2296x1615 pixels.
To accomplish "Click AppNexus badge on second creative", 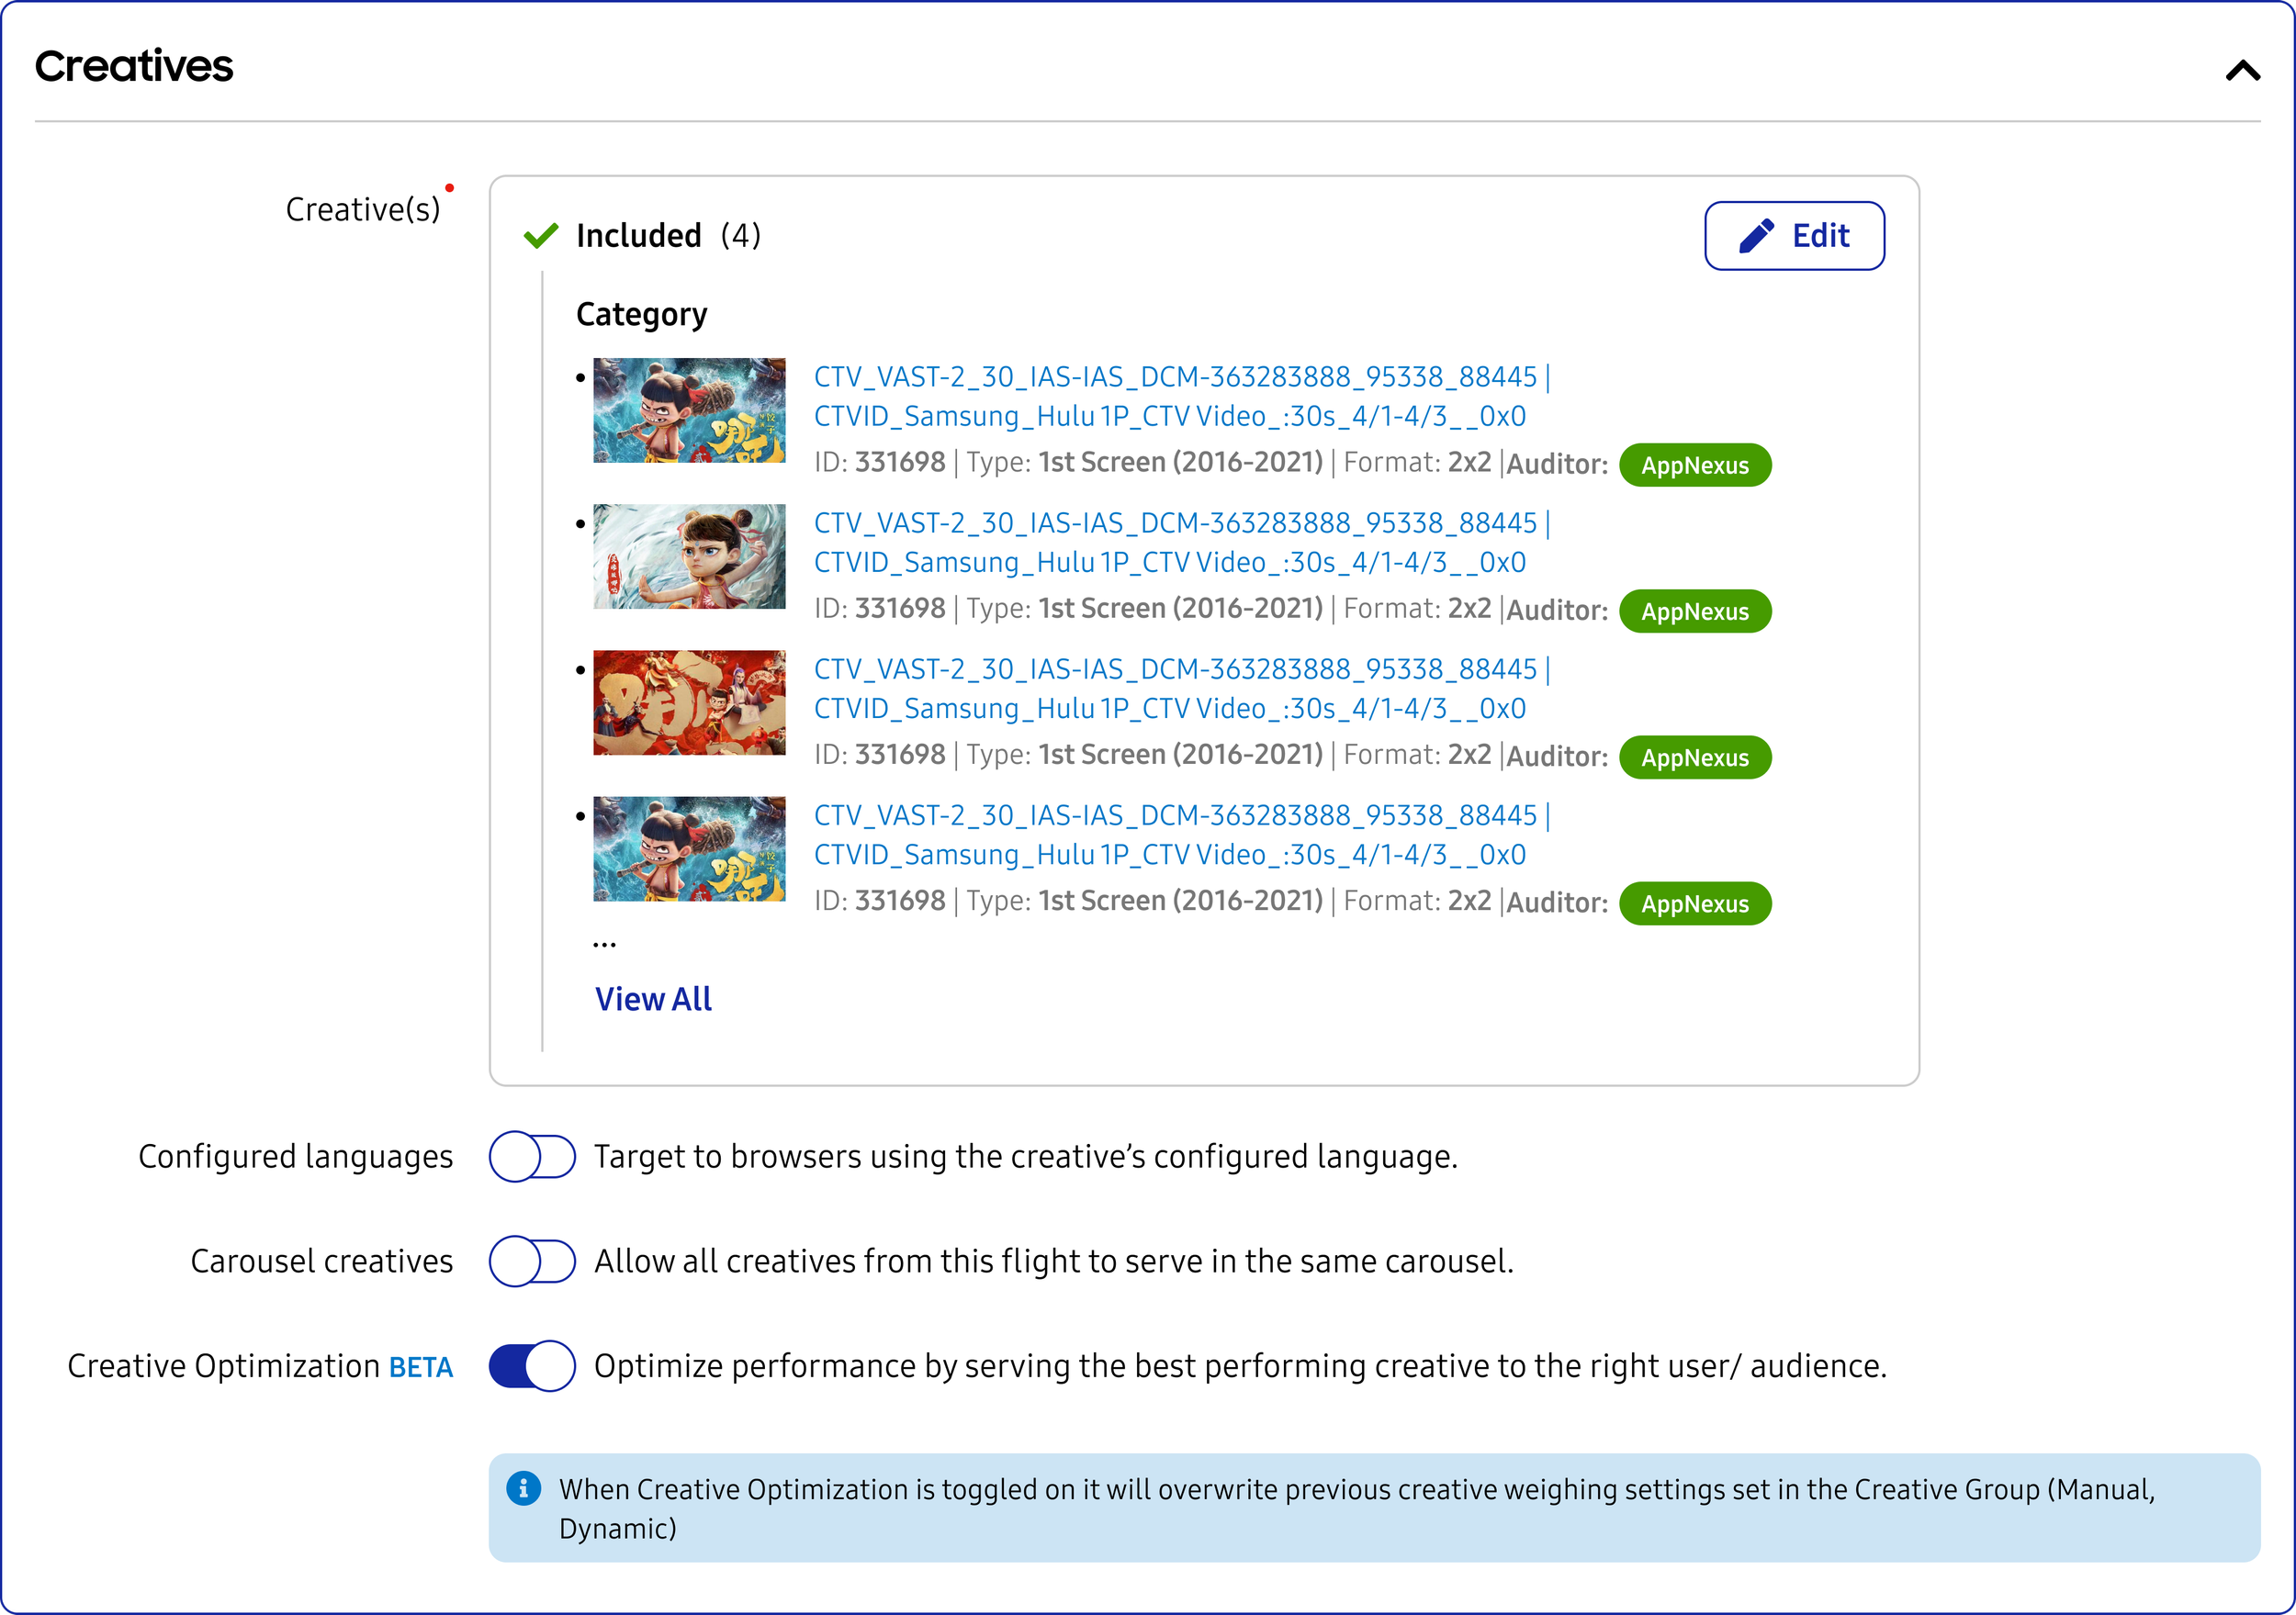I will [x=1694, y=611].
